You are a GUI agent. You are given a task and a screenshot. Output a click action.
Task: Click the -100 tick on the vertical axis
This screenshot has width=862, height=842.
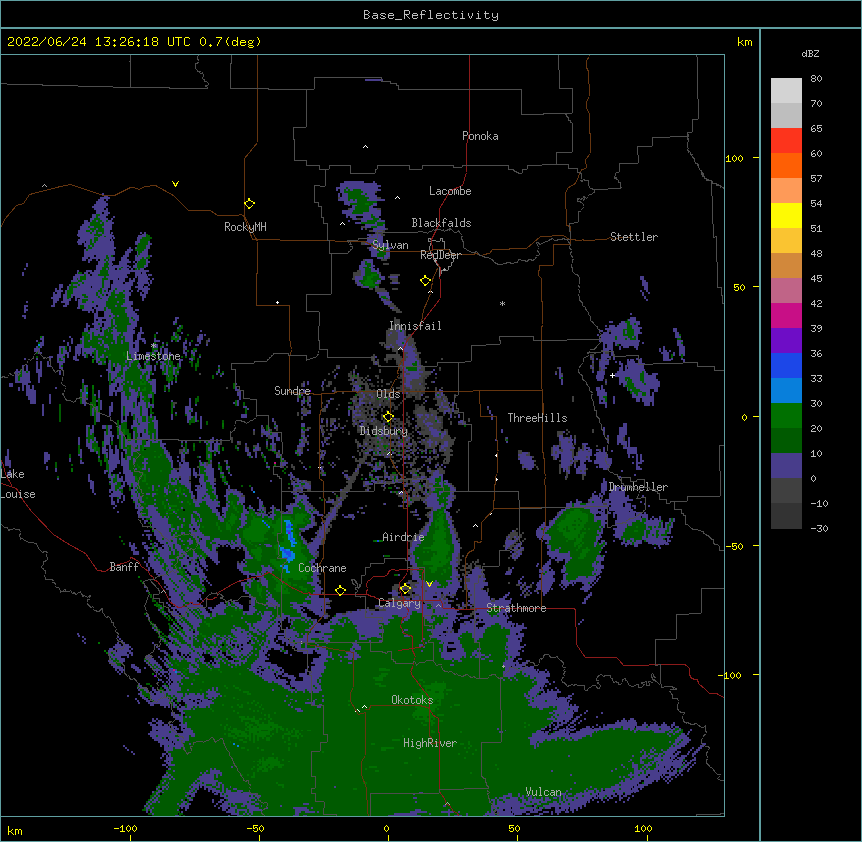click(x=731, y=675)
